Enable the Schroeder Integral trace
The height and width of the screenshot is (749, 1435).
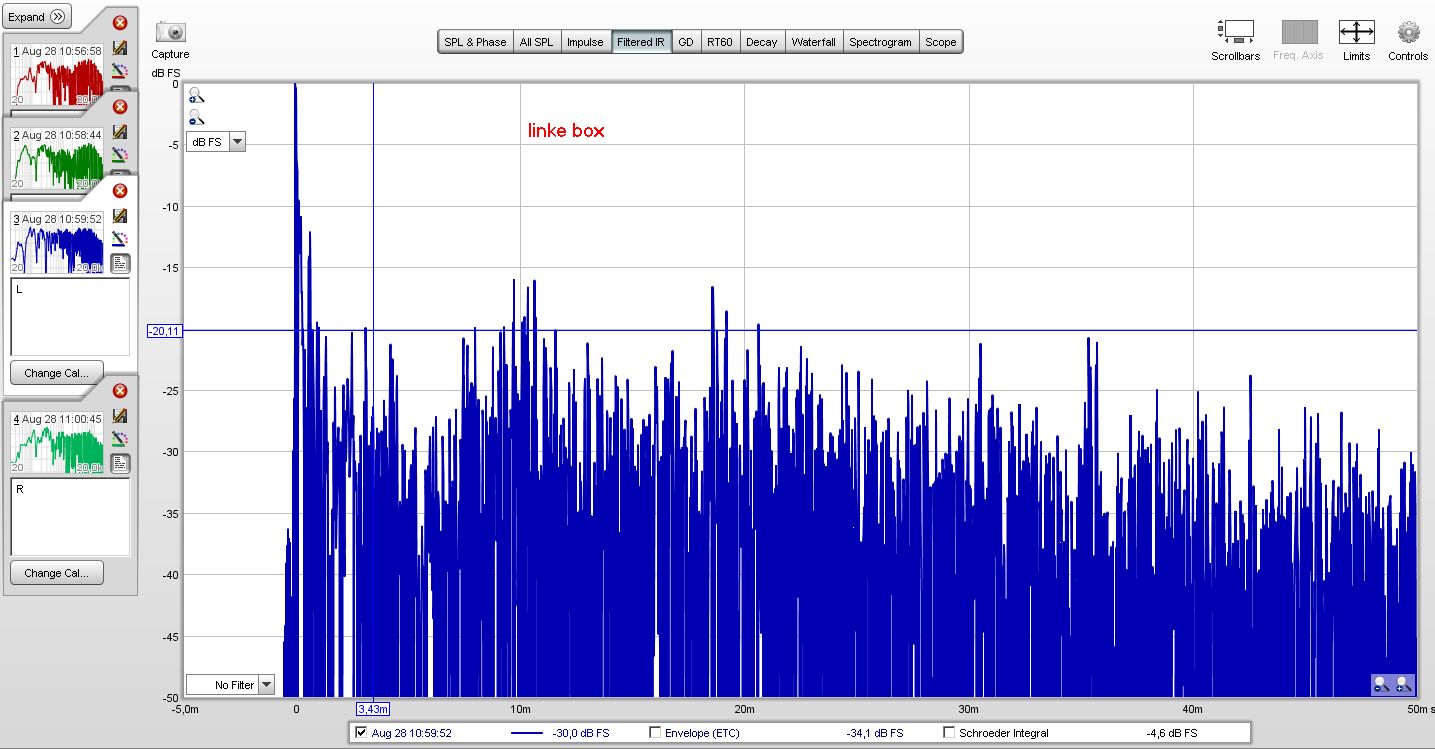(x=949, y=733)
